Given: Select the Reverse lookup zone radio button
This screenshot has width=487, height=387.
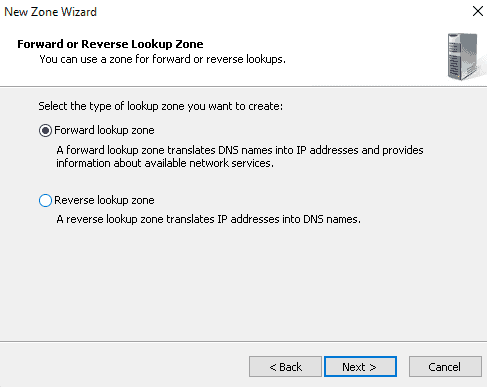Looking at the screenshot, I should pos(45,200).
